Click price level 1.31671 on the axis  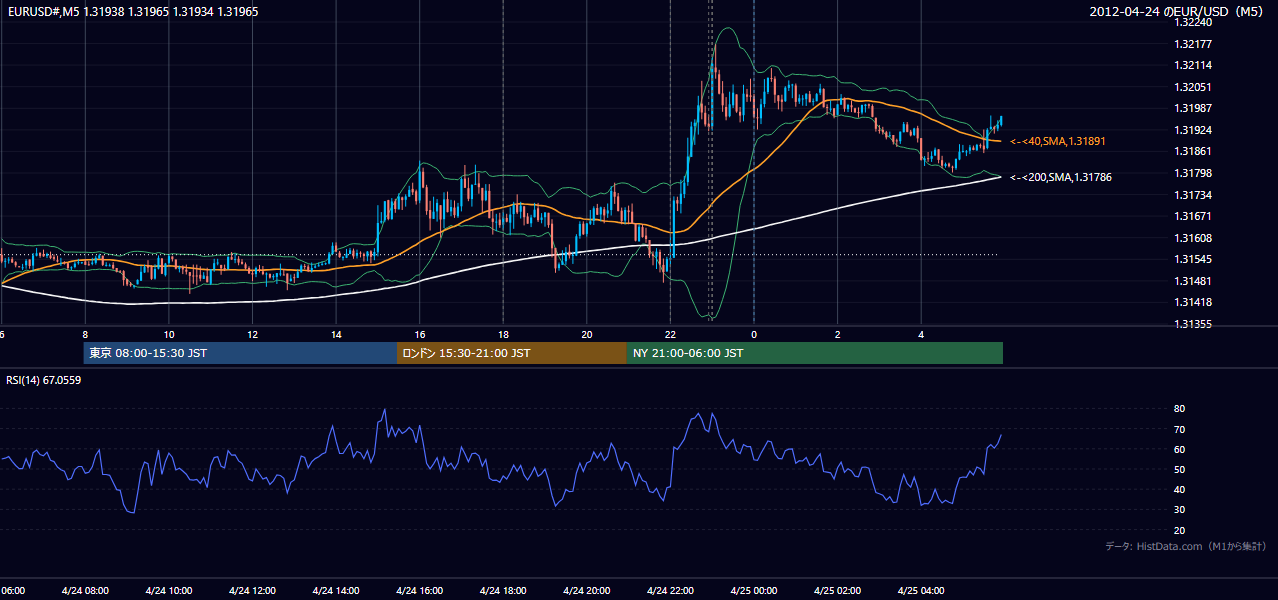coord(1193,216)
